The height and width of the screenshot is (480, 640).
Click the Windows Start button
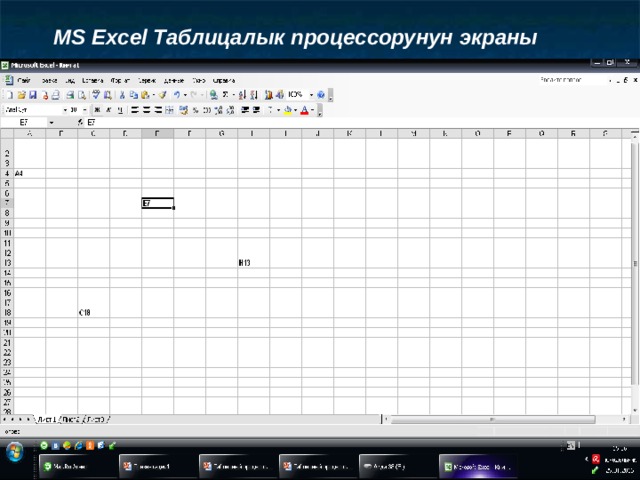(x=15, y=453)
